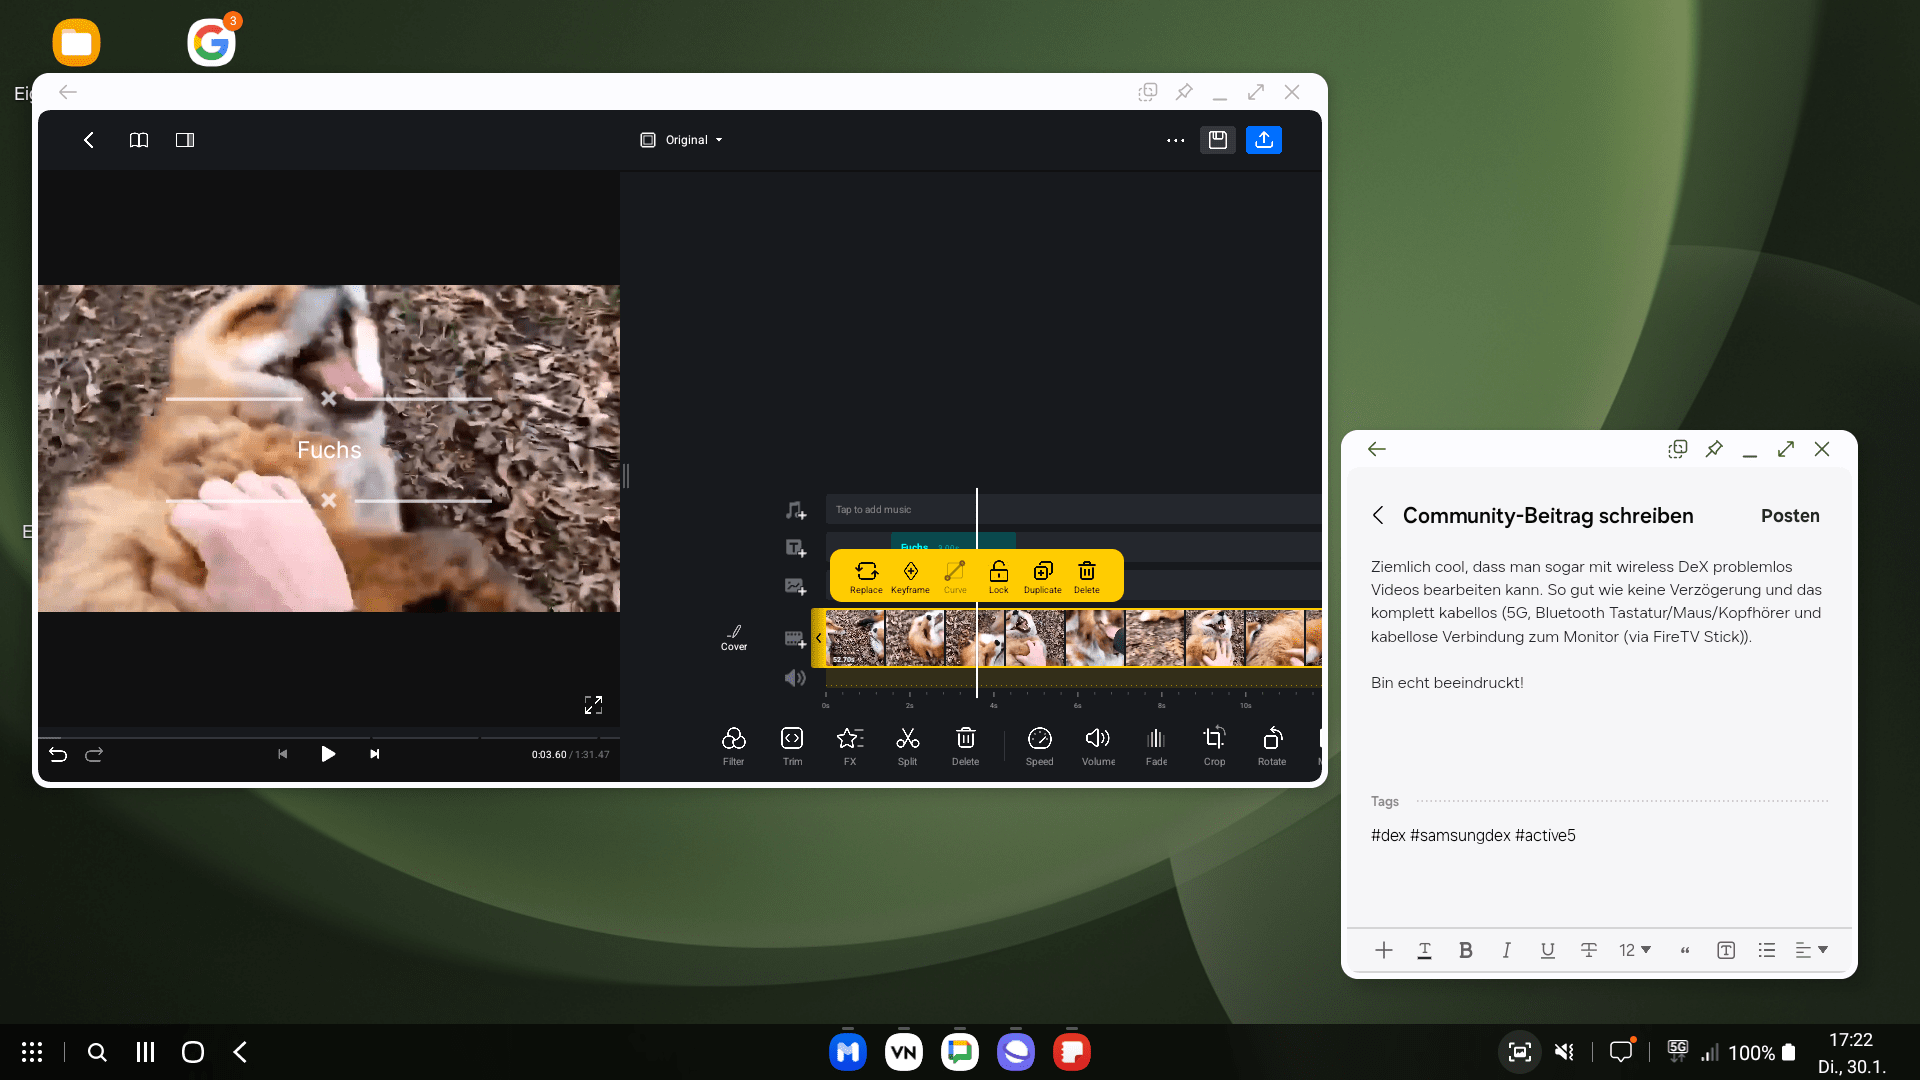This screenshot has height=1080, width=1920.
Task: Add a Keyframe from the yellow popup
Action: (x=910, y=577)
